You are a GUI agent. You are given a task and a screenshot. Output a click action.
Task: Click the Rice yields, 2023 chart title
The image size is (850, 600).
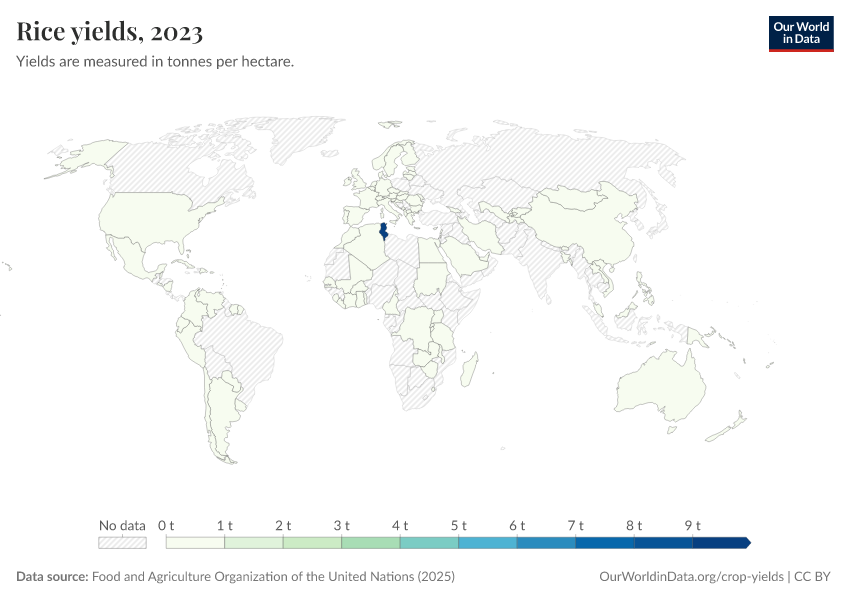(x=110, y=32)
